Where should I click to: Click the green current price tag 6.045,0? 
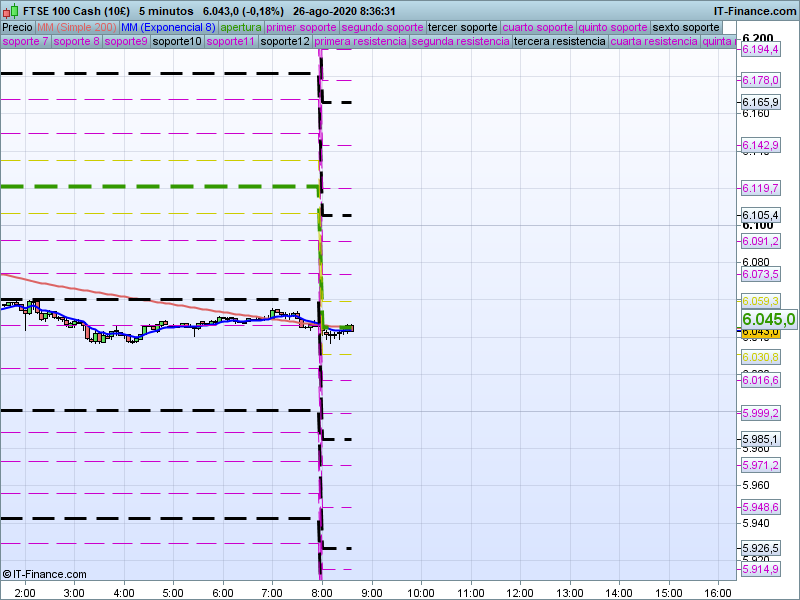[x=769, y=319]
